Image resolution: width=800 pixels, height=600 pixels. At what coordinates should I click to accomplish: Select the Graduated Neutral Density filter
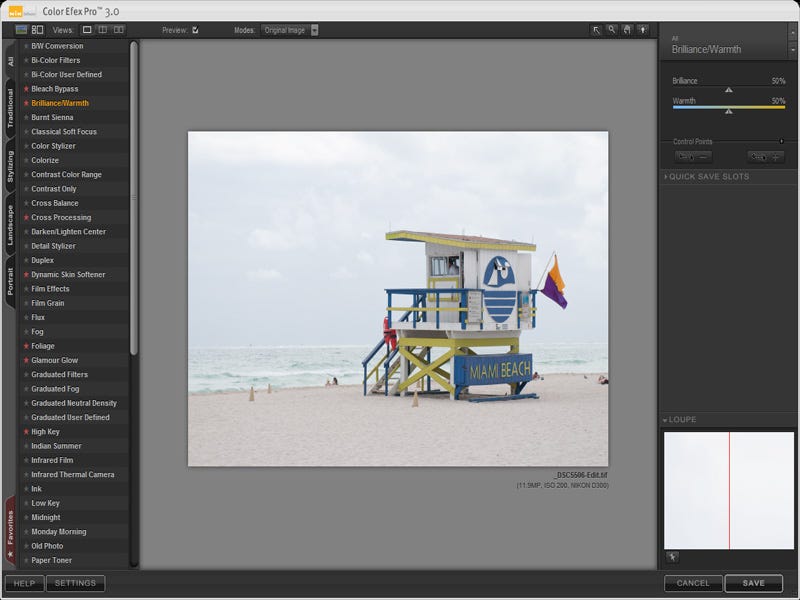tap(74, 403)
